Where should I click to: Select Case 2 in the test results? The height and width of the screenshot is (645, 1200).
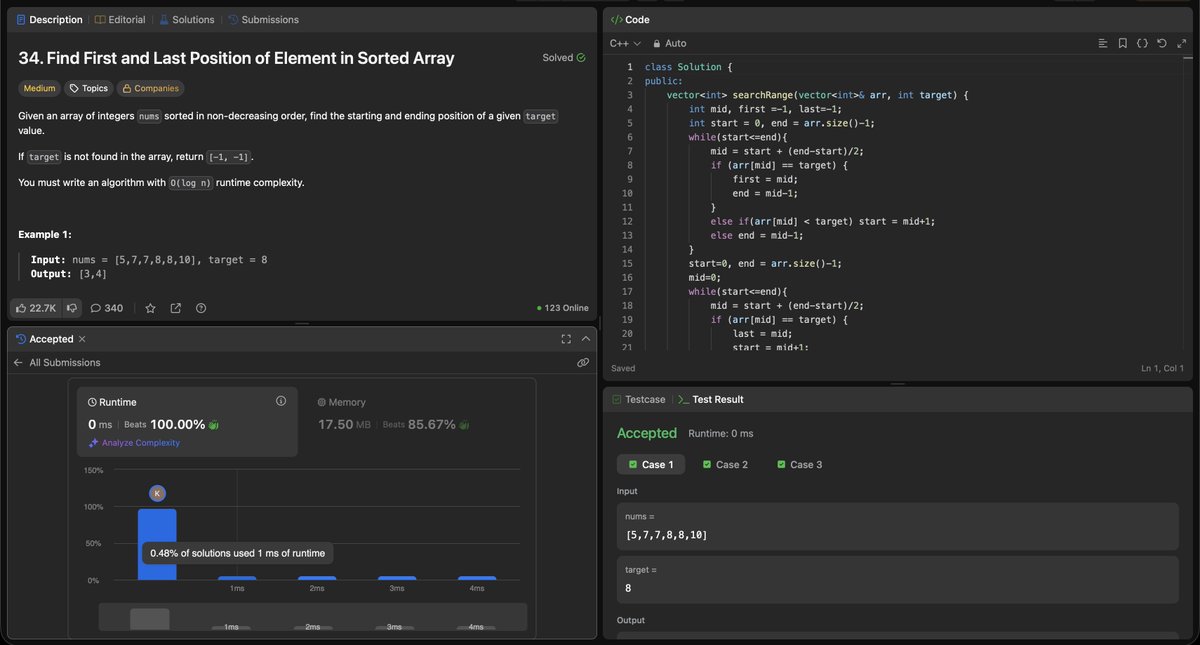[x=726, y=464]
